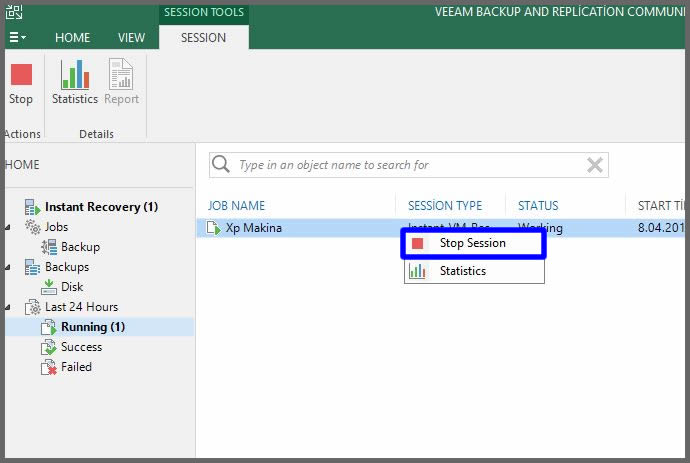Select Instant Recovery (1) tree node

click(x=101, y=207)
